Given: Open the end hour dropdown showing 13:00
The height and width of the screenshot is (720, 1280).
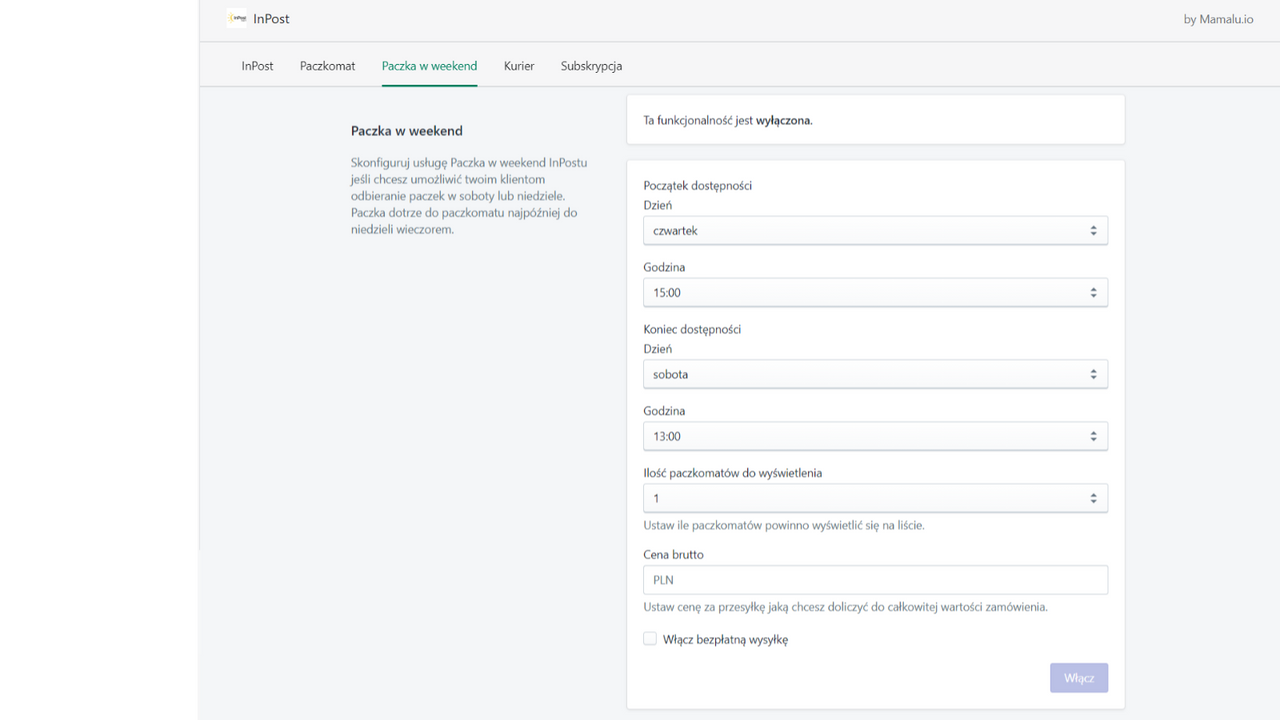Looking at the screenshot, I should tap(875, 436).
